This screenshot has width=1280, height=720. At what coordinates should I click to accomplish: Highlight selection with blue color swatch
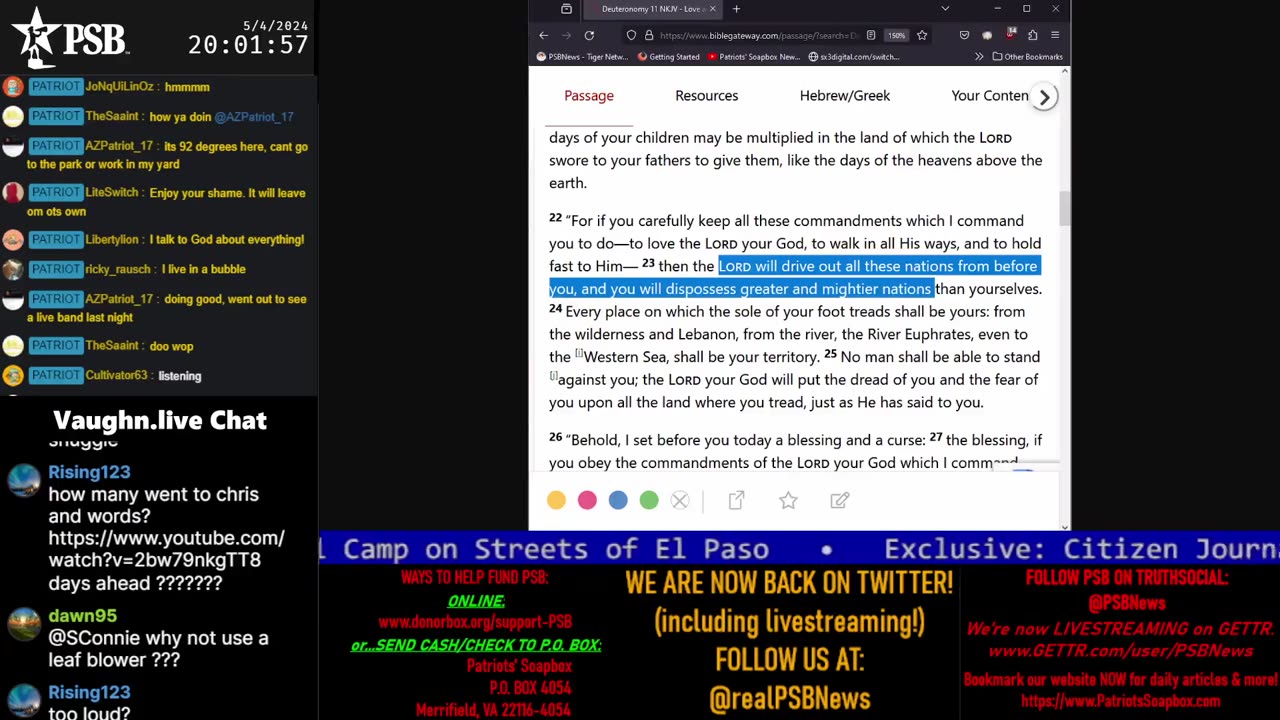point(618,500)
